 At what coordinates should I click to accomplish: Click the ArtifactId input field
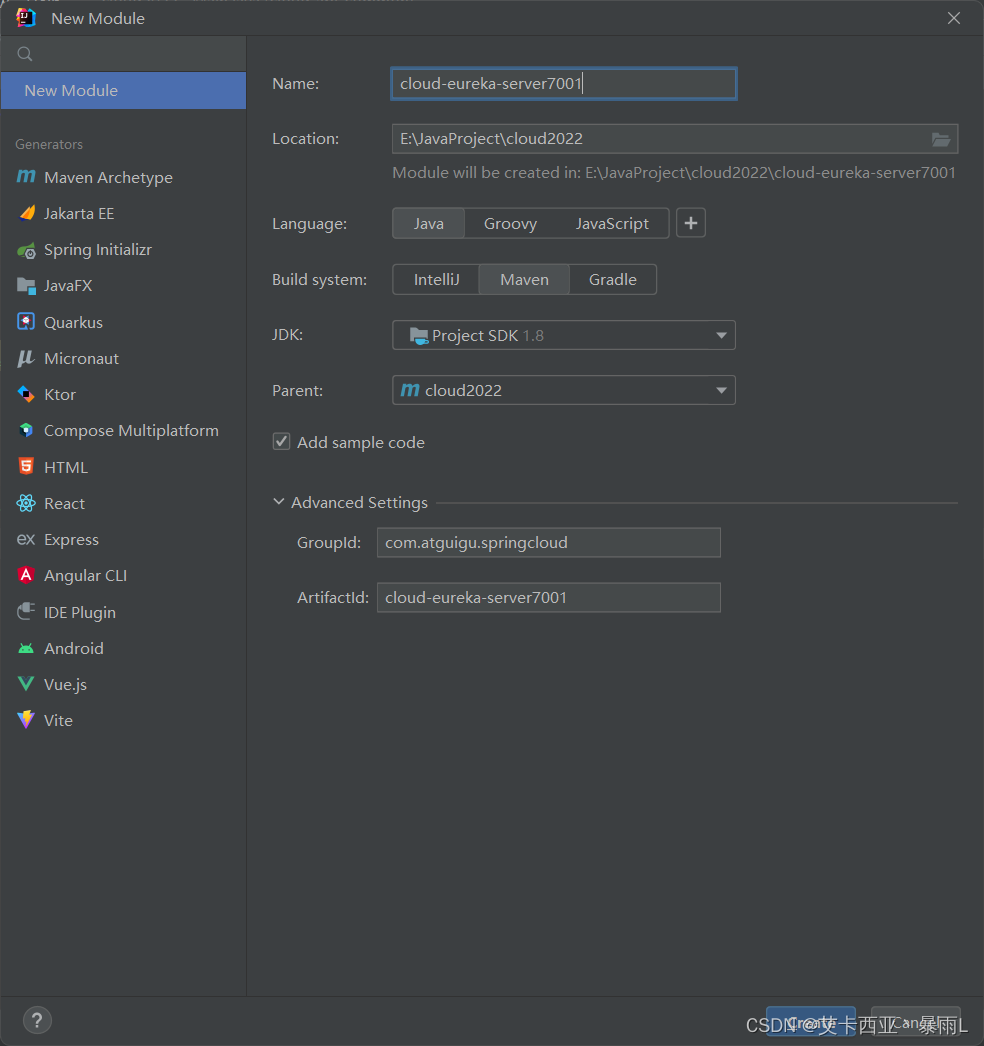(548, 597)
